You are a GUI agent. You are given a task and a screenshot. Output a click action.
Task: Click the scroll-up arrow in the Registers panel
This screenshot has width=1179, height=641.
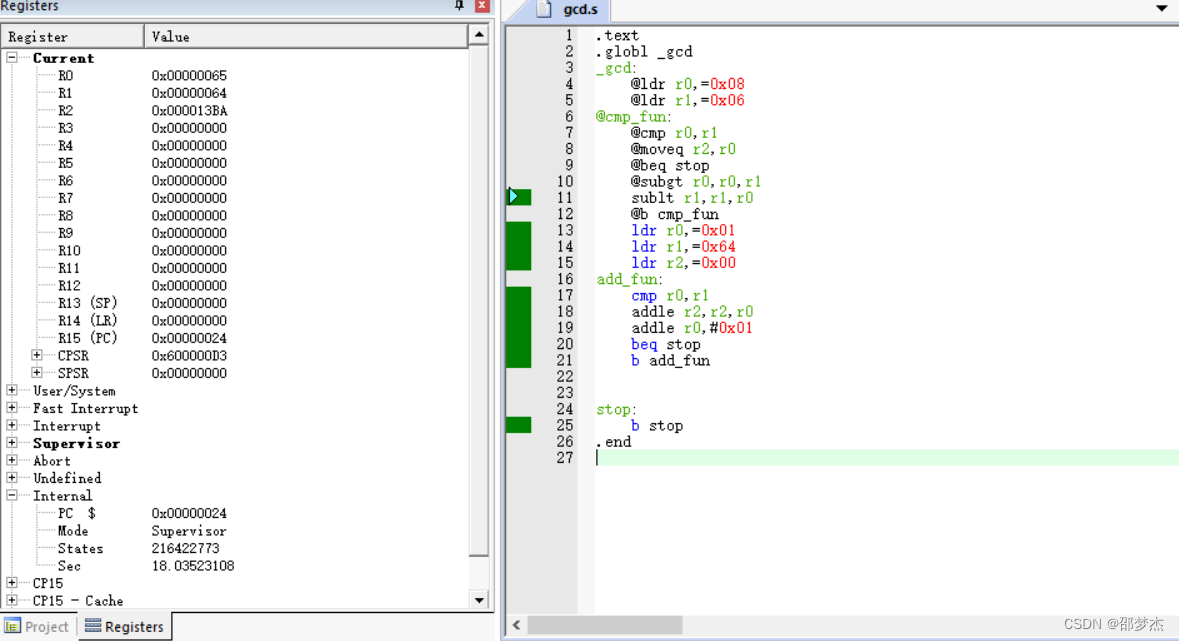[x=480, y=32]
